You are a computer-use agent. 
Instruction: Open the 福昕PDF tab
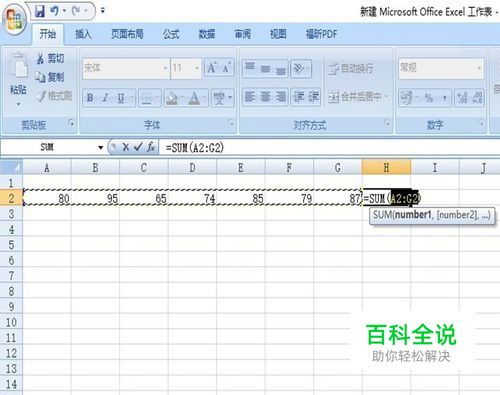coord(321,34)
